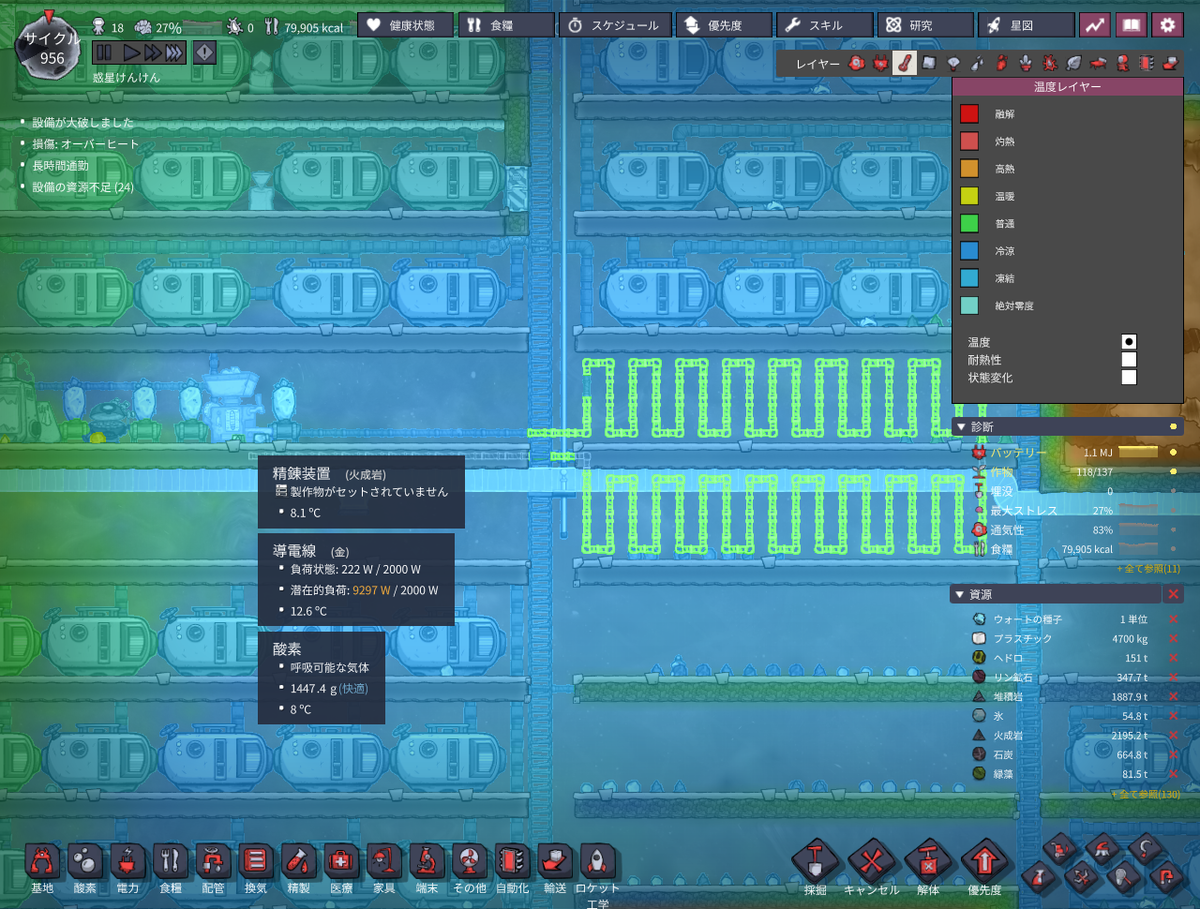Screen dimensions: 1200x909
Task: Show the Liquid plumbing overlay icon
Action: click(977, 64)
